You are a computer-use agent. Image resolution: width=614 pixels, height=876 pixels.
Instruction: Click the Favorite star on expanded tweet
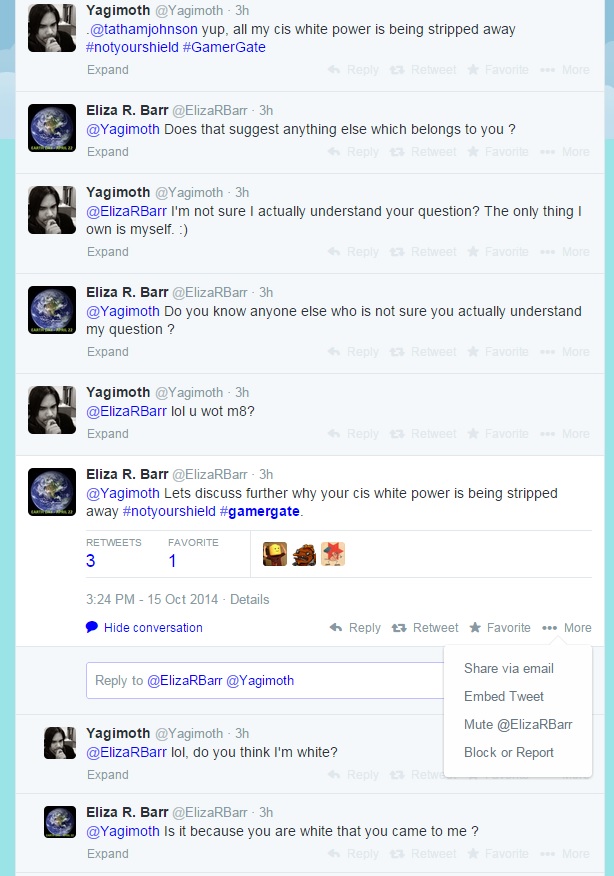coord(475,627)
